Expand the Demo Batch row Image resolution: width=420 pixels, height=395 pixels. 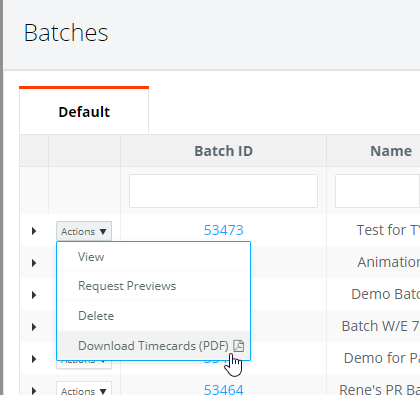[x=34, y=295]
